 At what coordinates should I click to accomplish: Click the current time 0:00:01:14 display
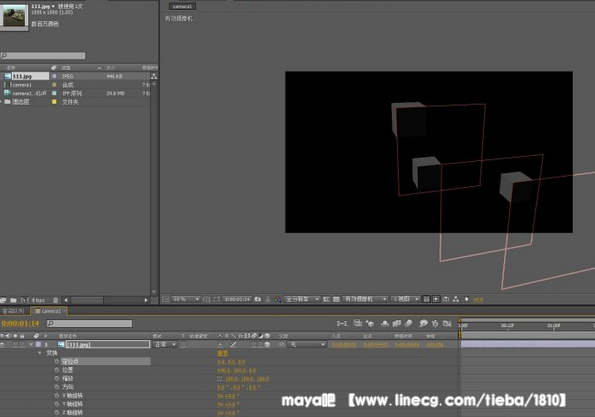click(x=20, y=323)
